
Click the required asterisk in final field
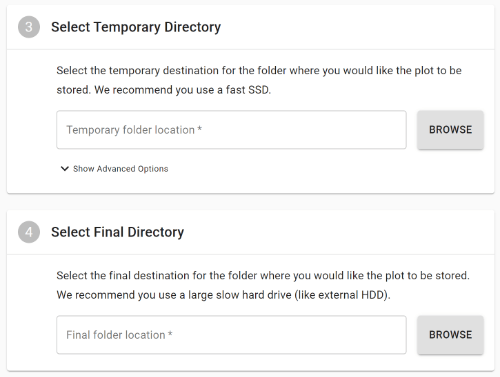pyautogui.click(x=170, y=334)
